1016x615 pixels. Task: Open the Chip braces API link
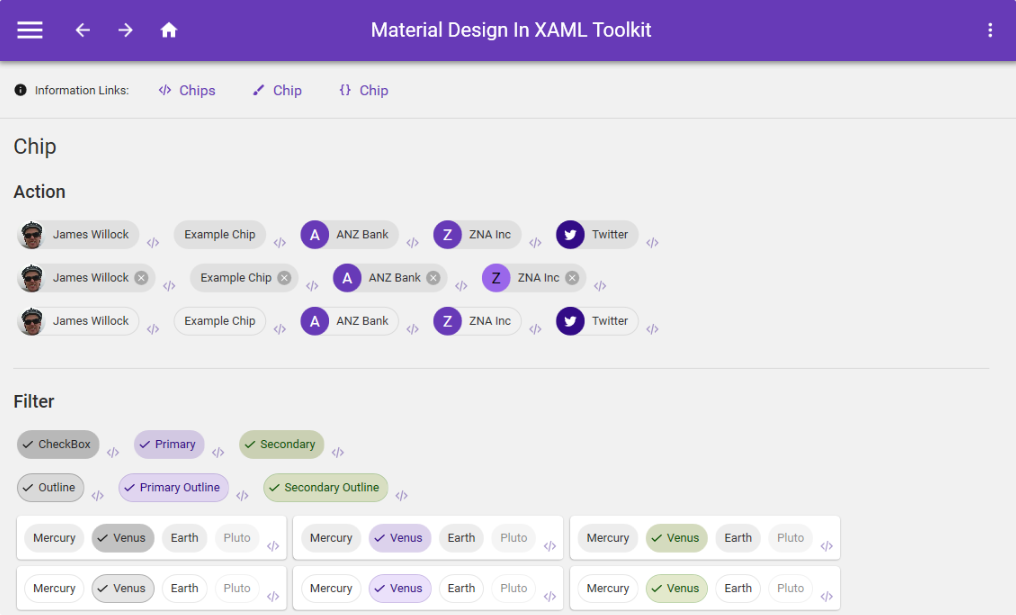coord(364,90)
